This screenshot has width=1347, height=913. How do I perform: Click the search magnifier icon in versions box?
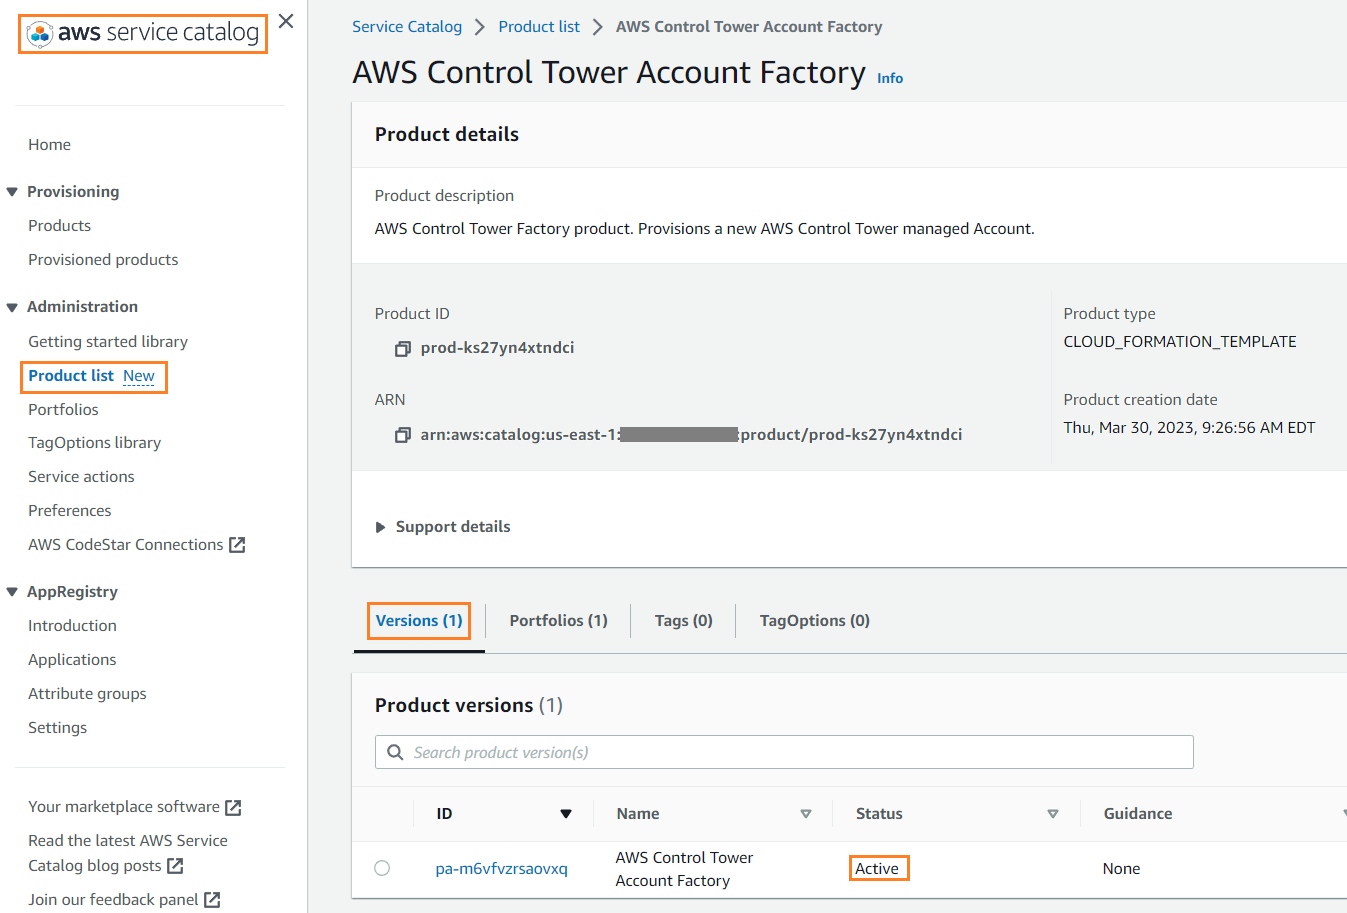(396, 752)
